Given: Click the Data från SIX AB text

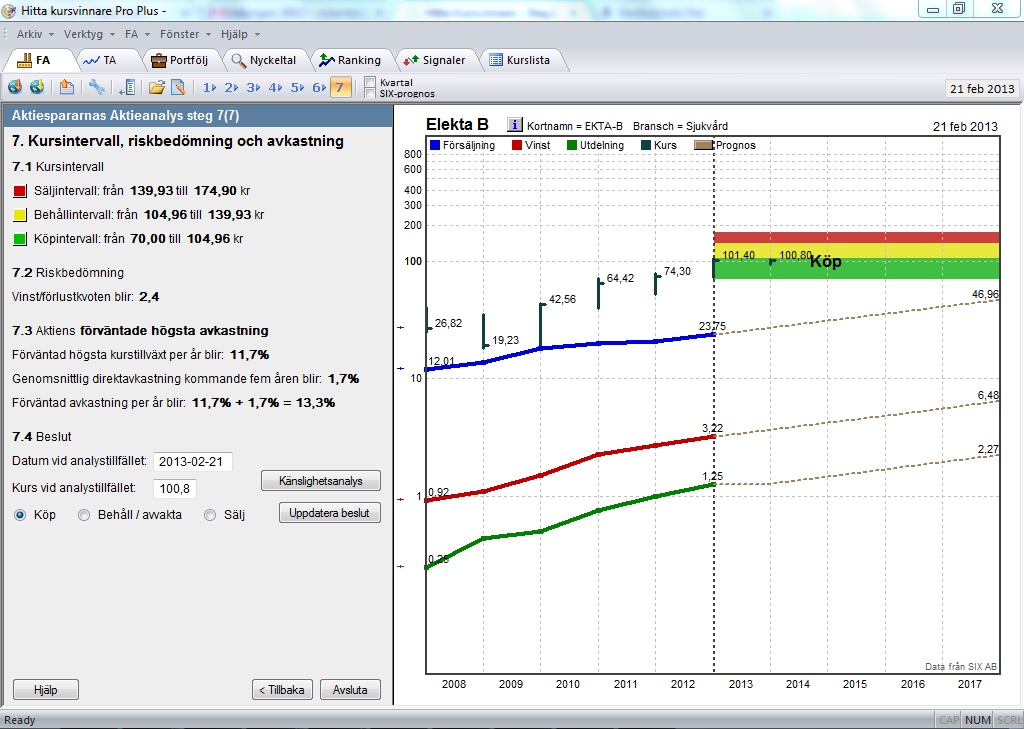Looking at the screenshot, I should point(961,666).
